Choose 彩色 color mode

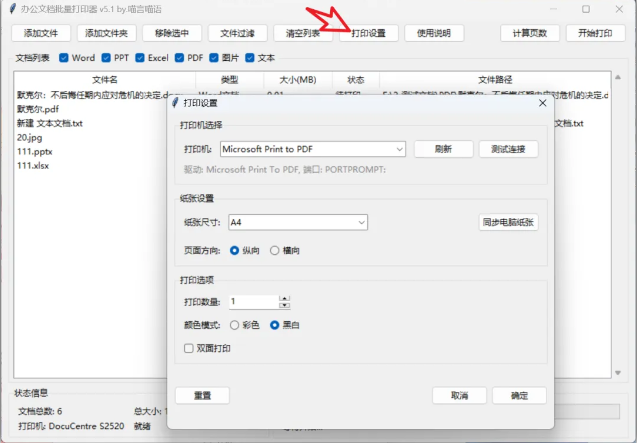coord(235,325)
